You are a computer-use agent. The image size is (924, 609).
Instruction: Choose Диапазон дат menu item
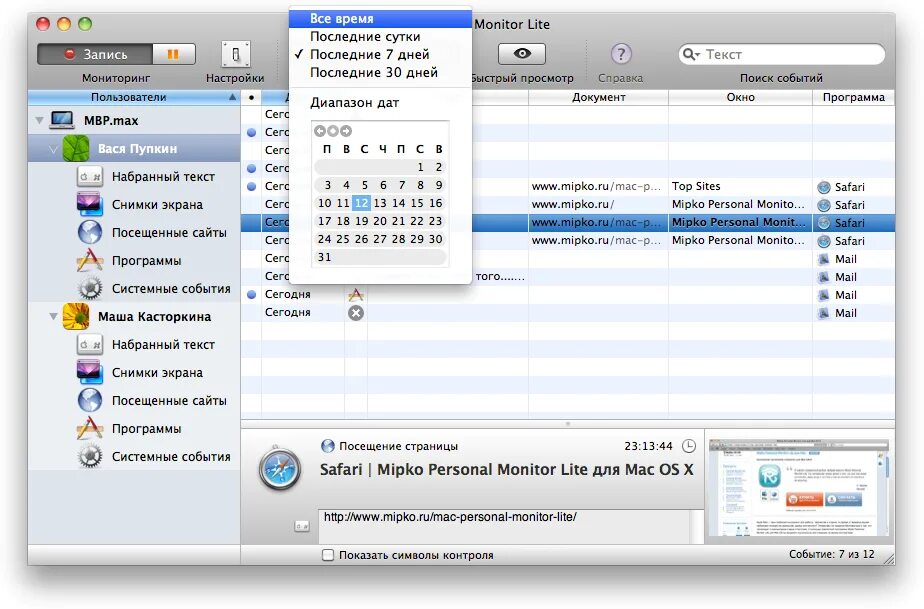tap(381, 103)
